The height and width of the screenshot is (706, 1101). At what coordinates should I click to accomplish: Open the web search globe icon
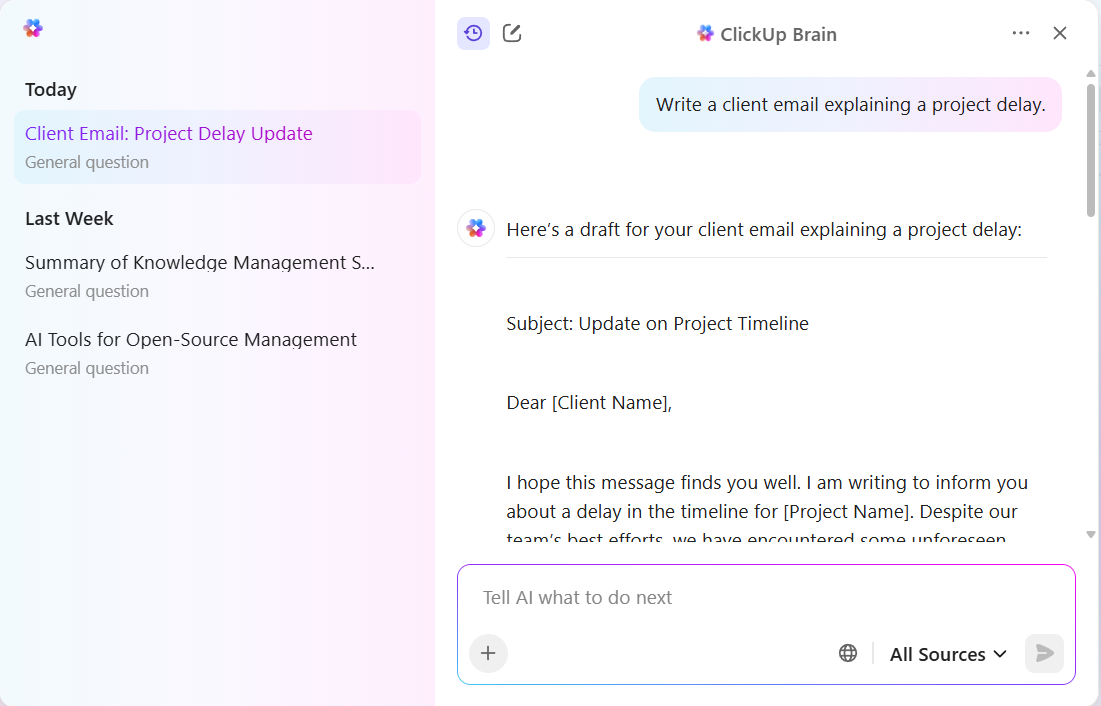[848, 652]
